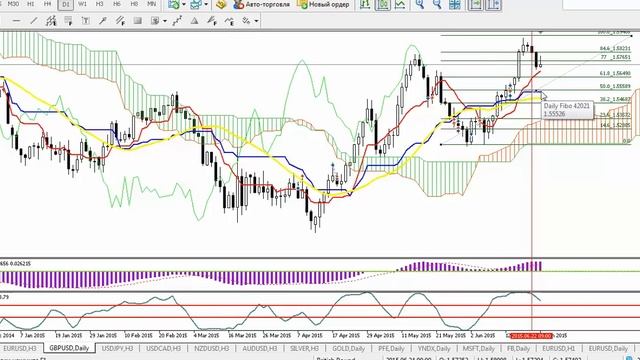Screen dimensions: 640x360
Task: Switch to the W1 timeframe
Action: pos(82,4)
